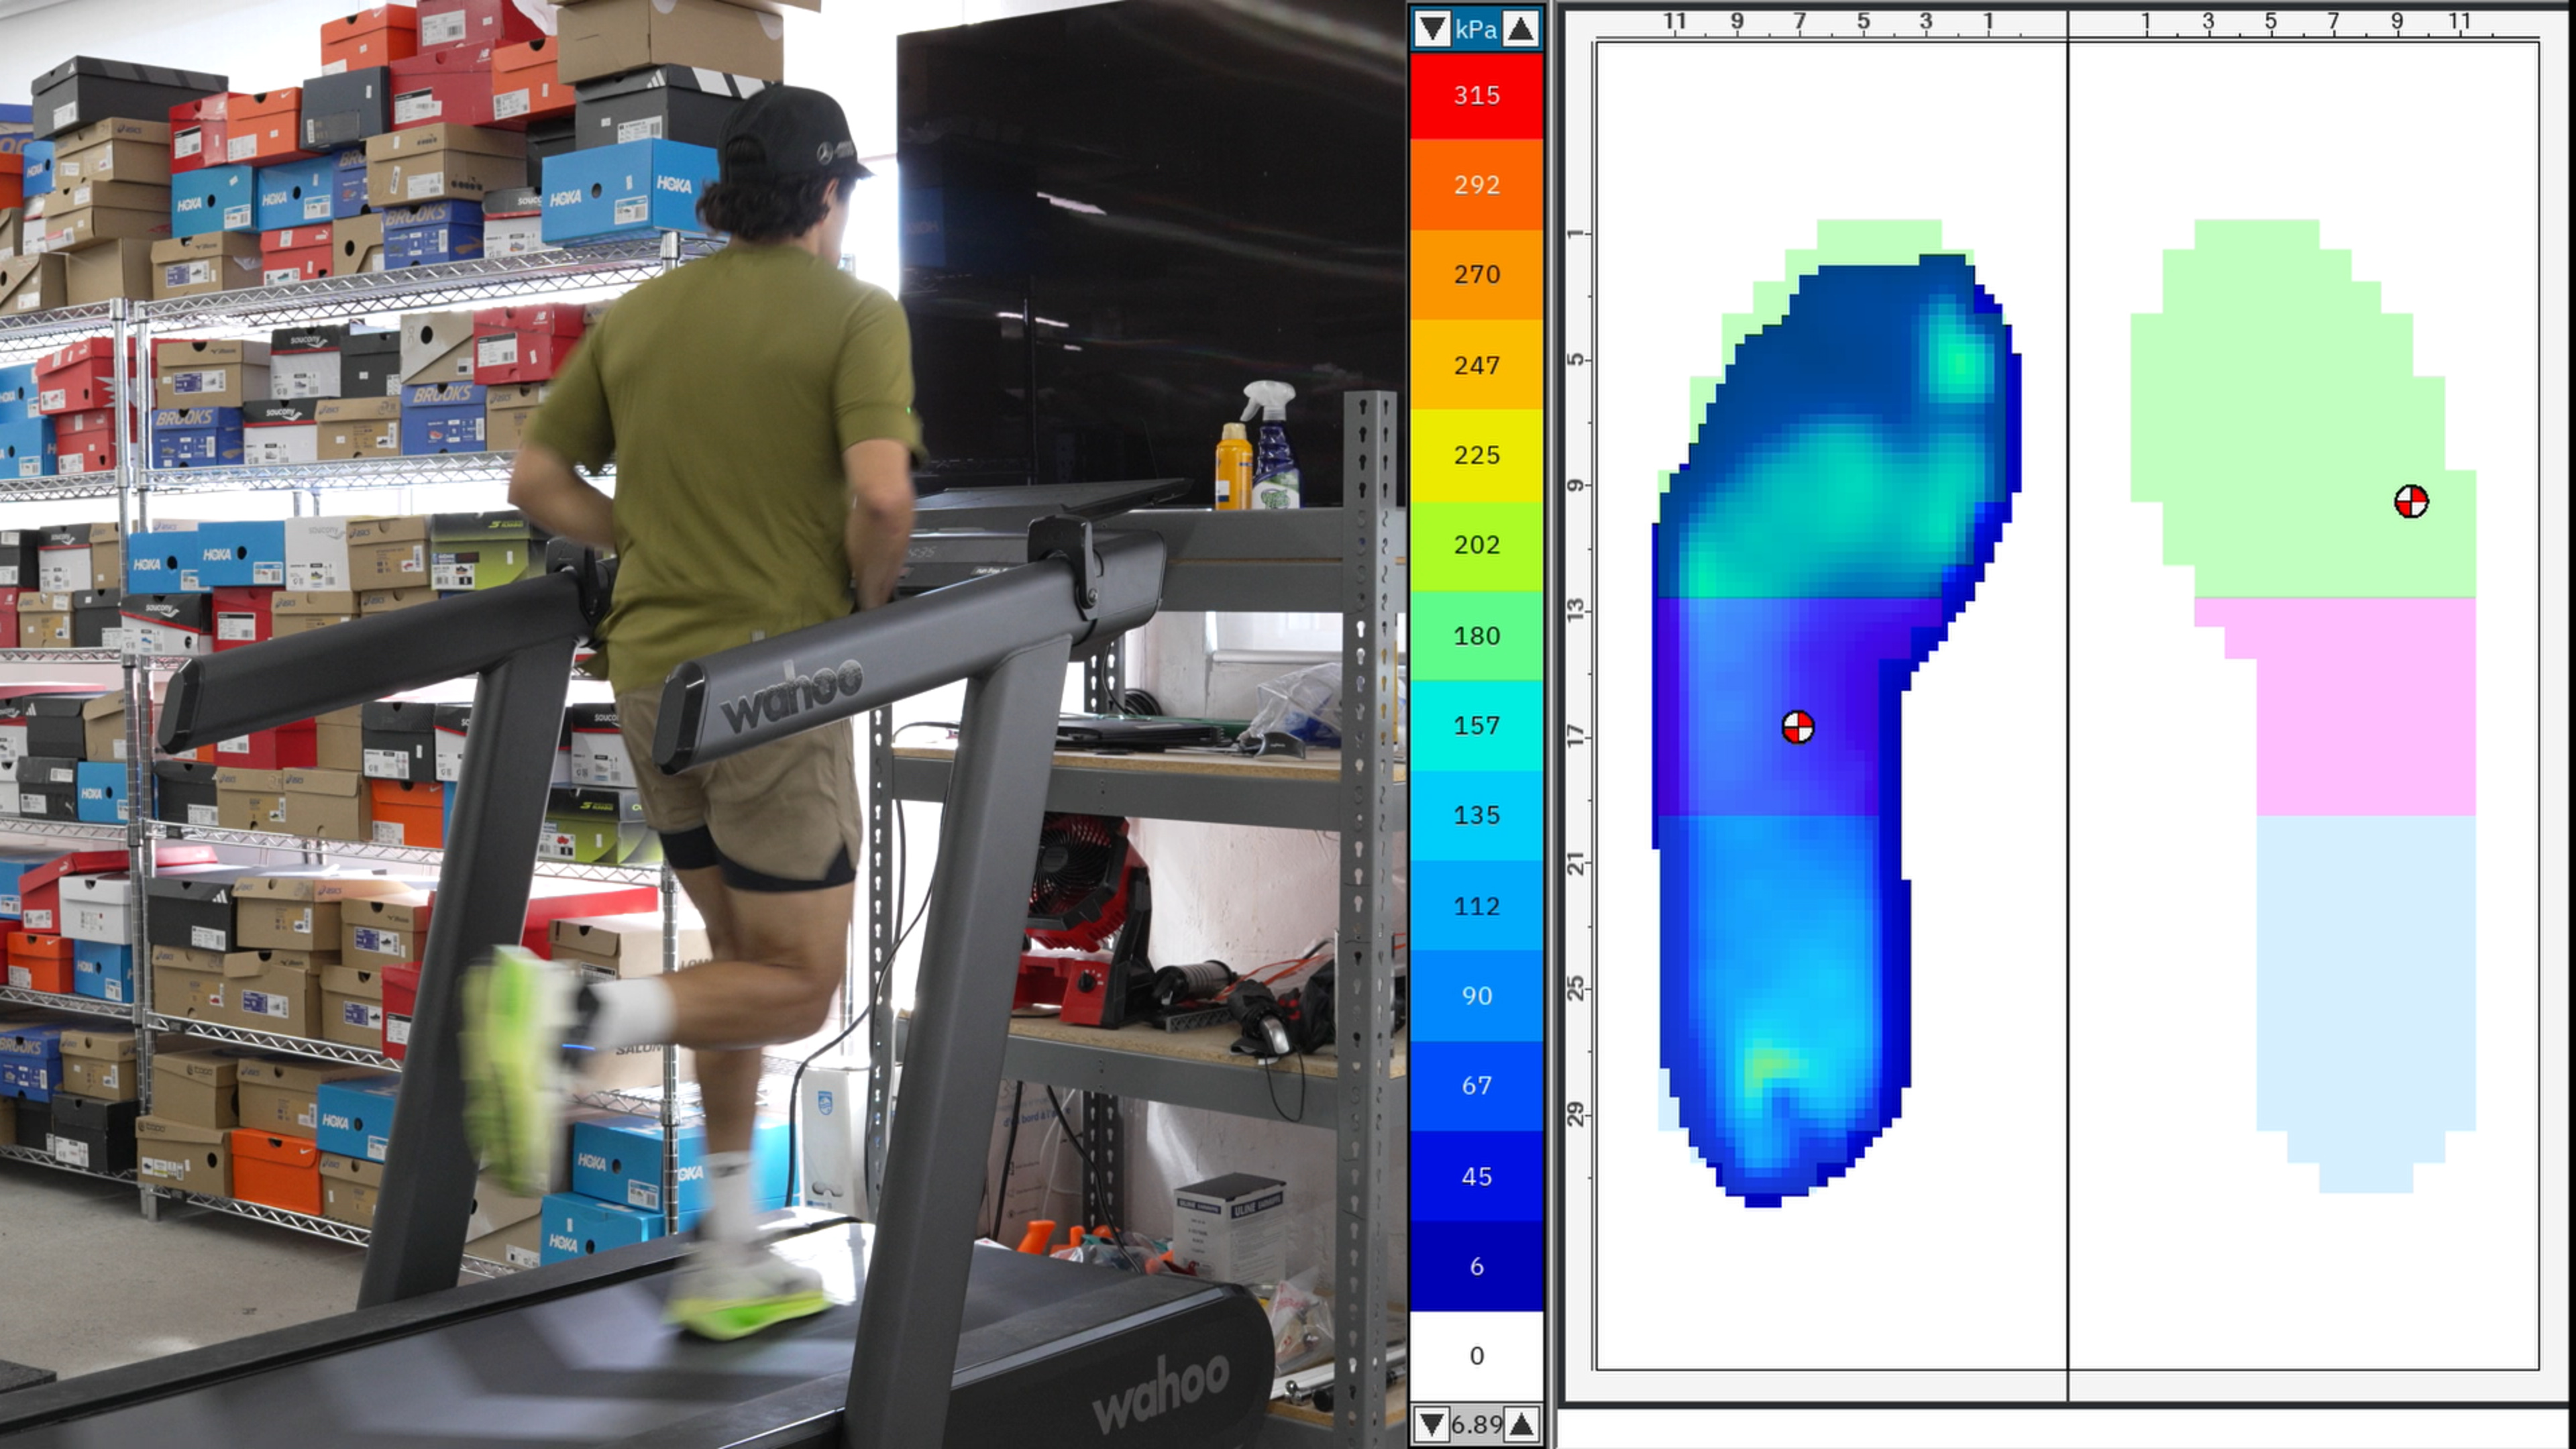Select the orange 270 legend swatch
The image size is (2576, 1449).
1476,274
